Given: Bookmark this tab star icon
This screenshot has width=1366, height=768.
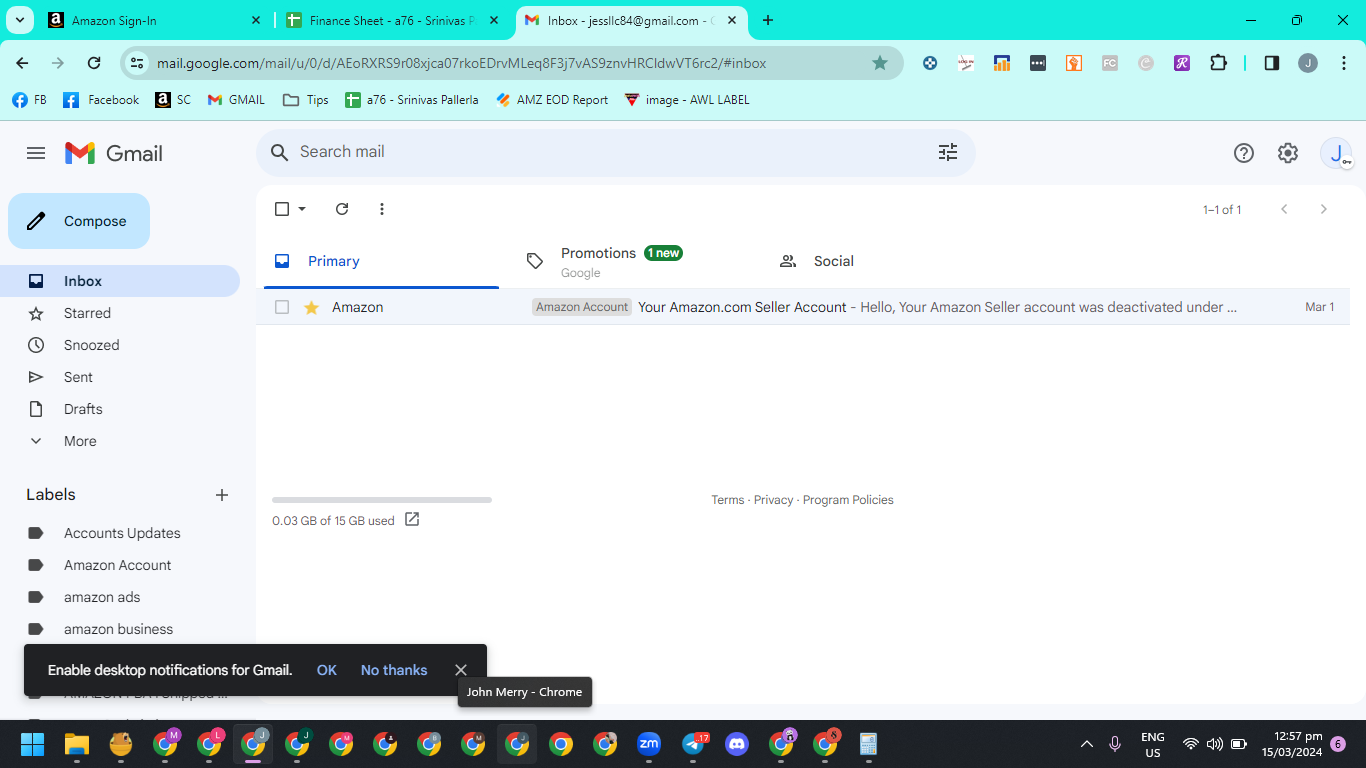Looking at the screenshot, I should point(880,63).
